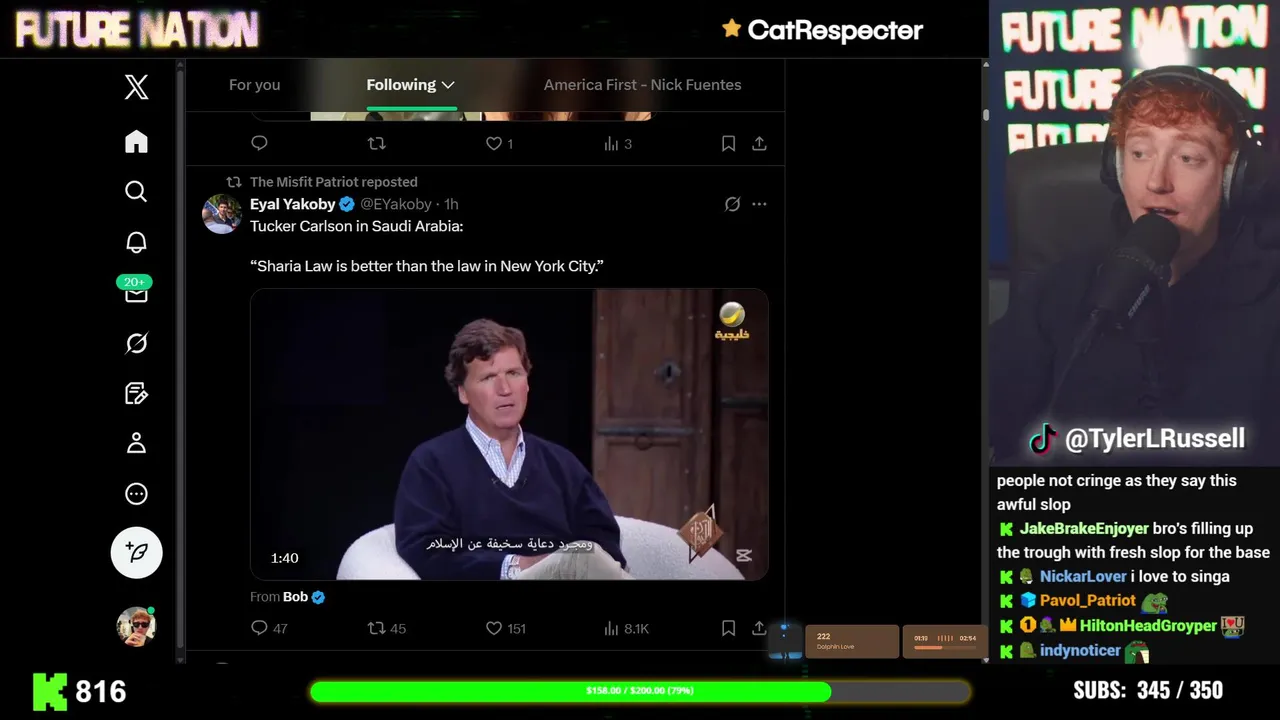Open America First - Nick Fuentes tab
1280x720 pixels.
pyautogui.click(x=642, y=85)
